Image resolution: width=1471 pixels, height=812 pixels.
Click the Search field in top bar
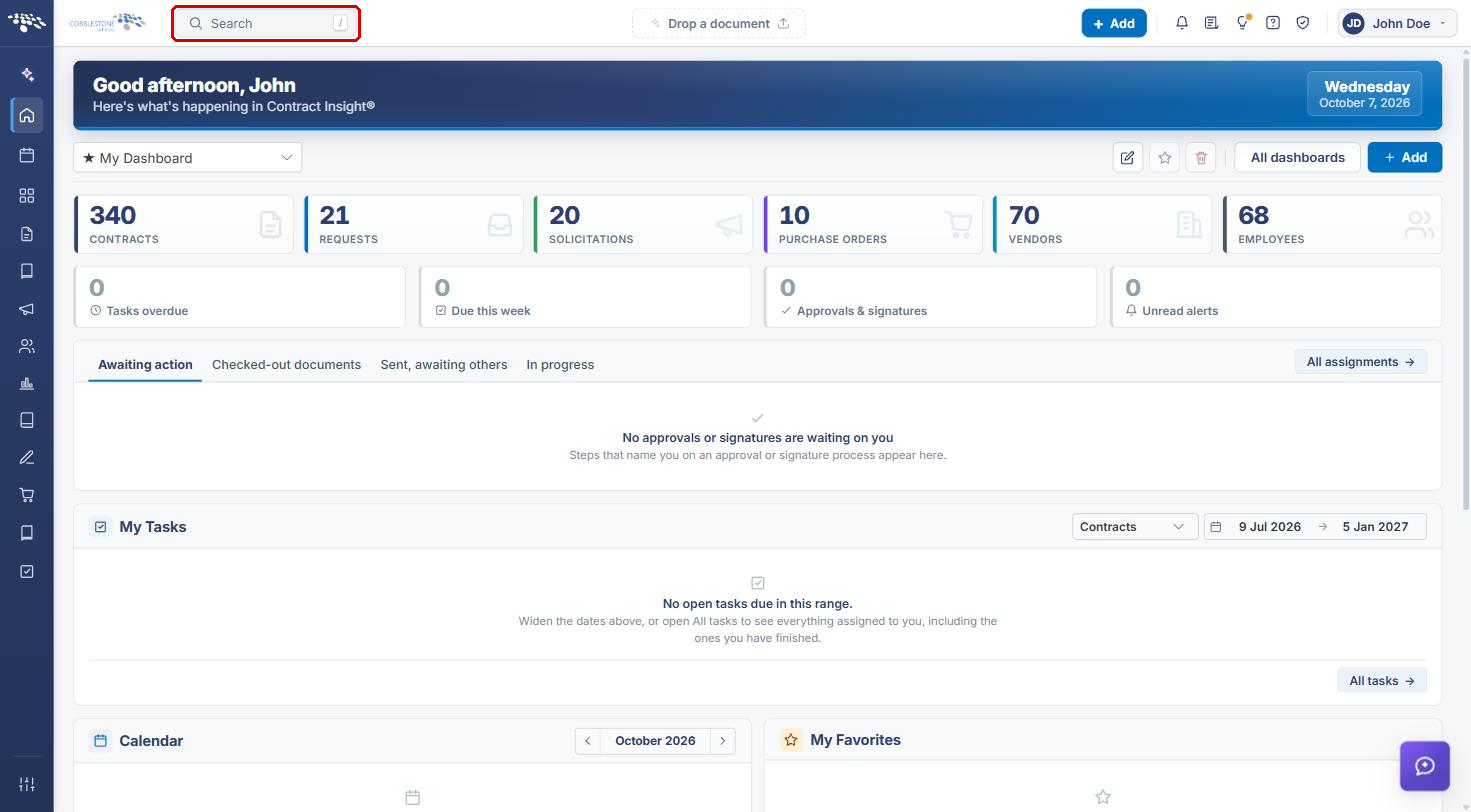[x=266, y=23]
